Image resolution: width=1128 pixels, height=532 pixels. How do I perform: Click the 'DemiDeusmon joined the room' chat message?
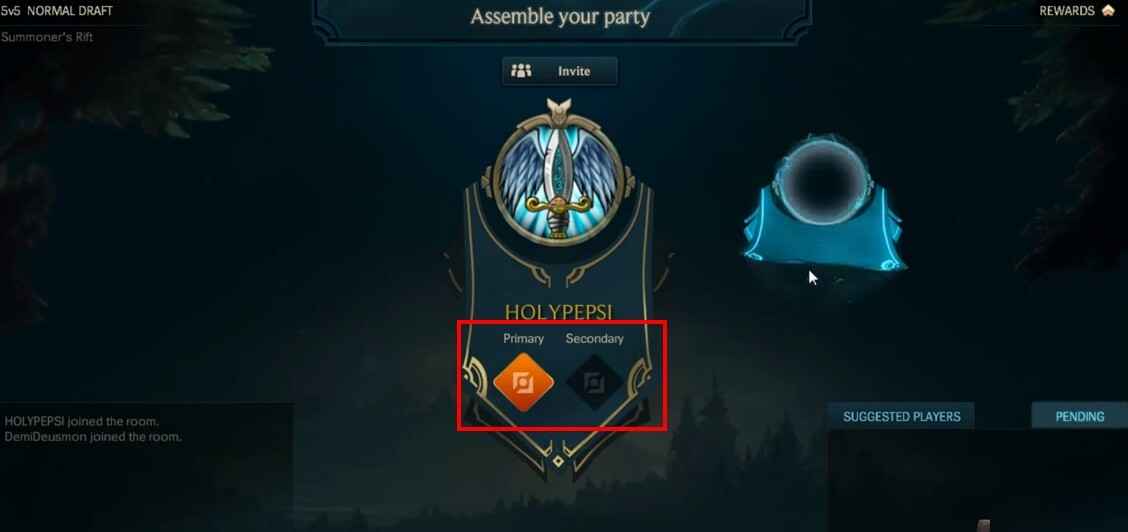click(93, 436)
